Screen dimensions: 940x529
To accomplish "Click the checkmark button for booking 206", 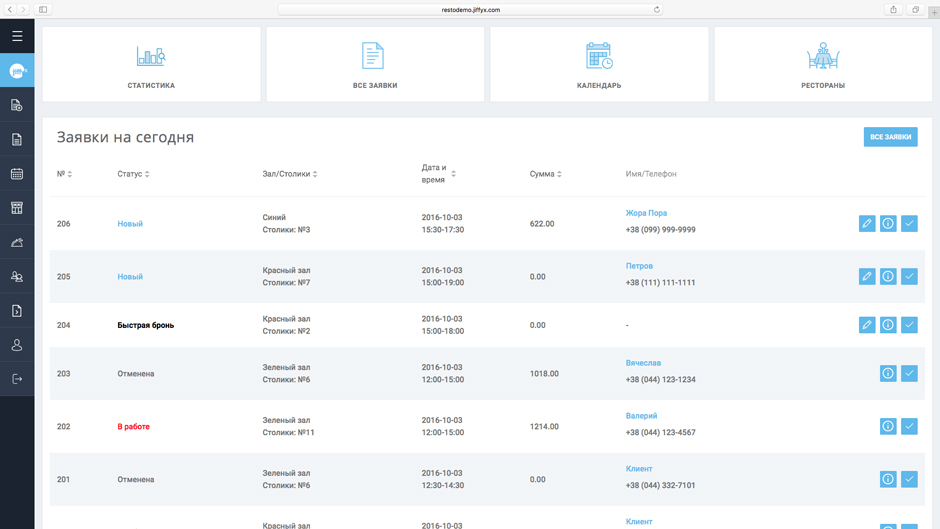I will tap(909, 224).
